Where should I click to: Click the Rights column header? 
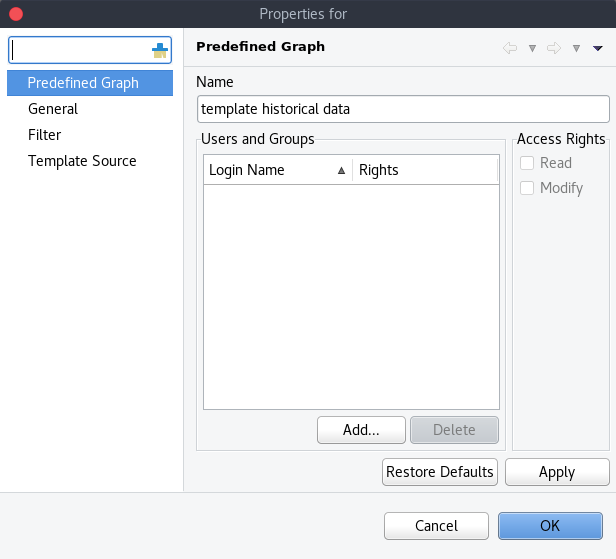click(x=425, y=170)
